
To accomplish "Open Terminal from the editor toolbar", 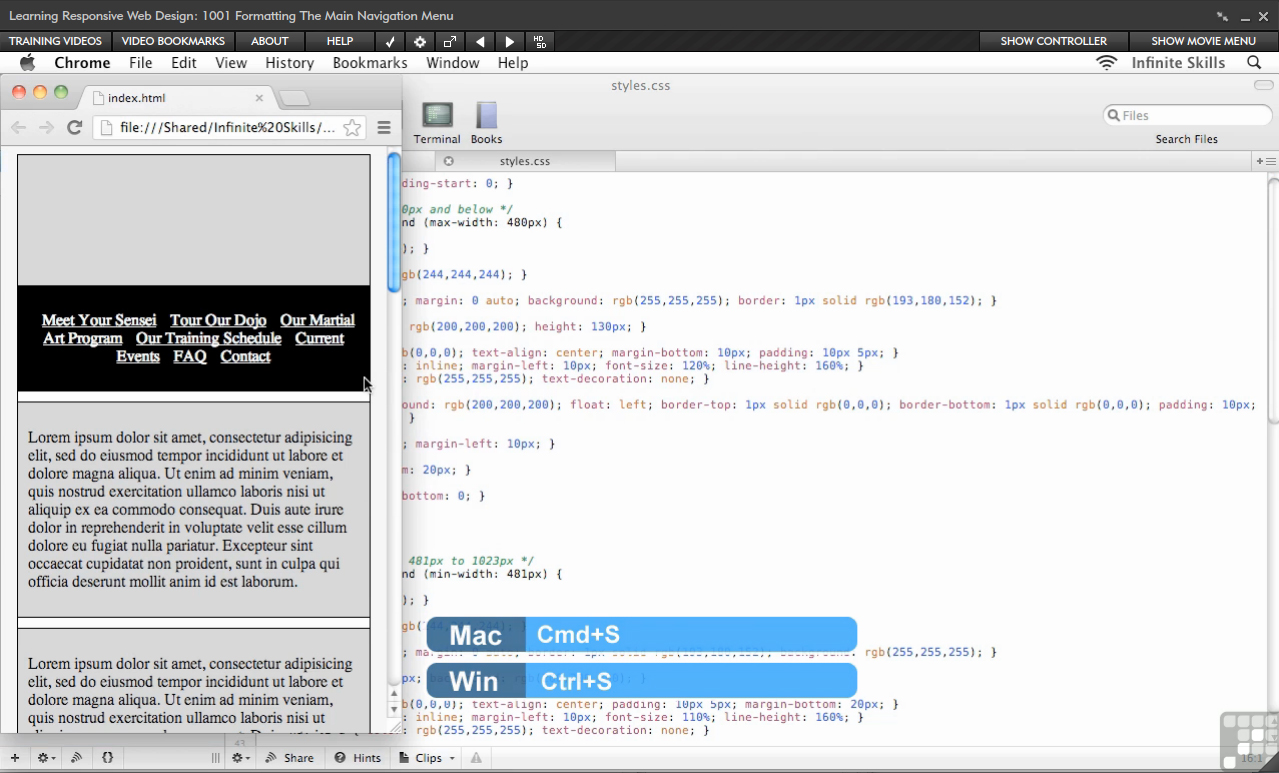I will 437,123.
